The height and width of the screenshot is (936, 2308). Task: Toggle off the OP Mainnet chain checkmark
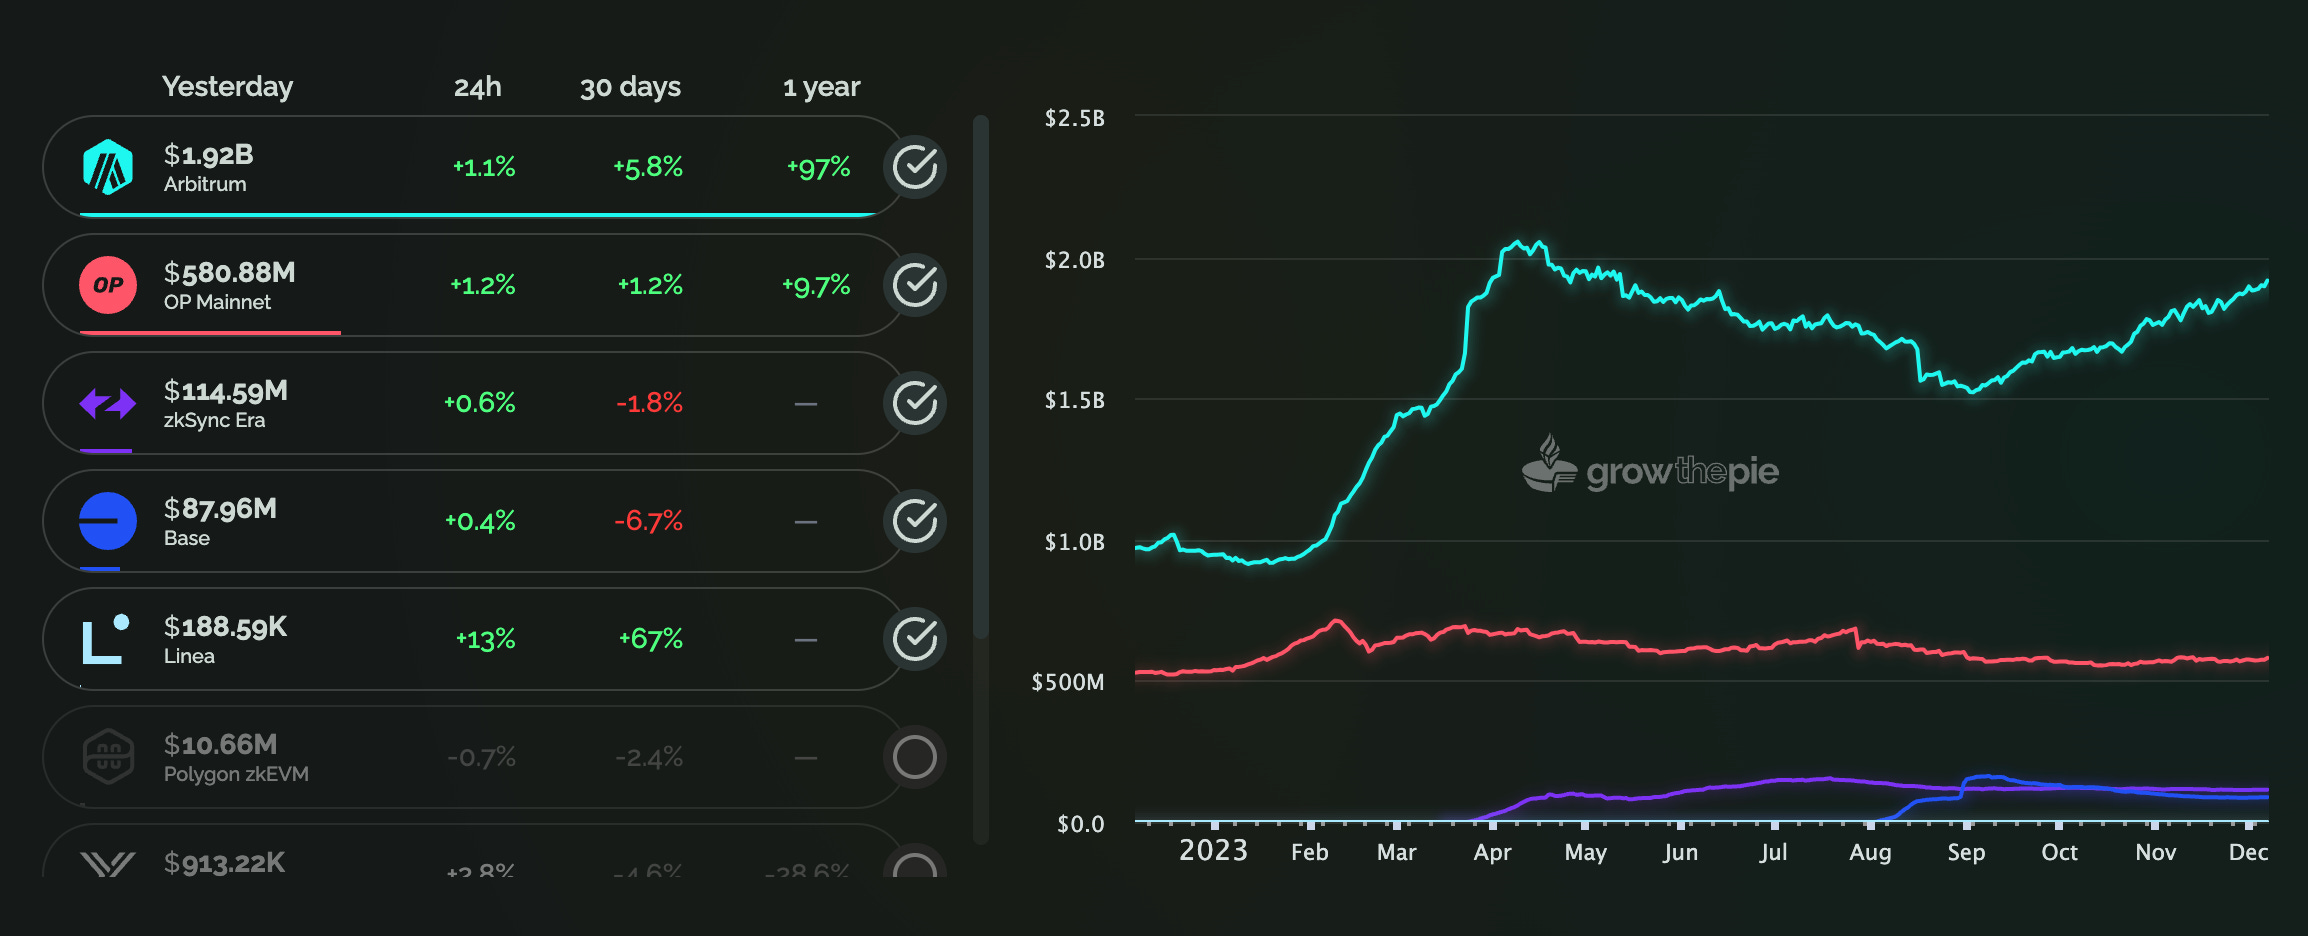915,285
